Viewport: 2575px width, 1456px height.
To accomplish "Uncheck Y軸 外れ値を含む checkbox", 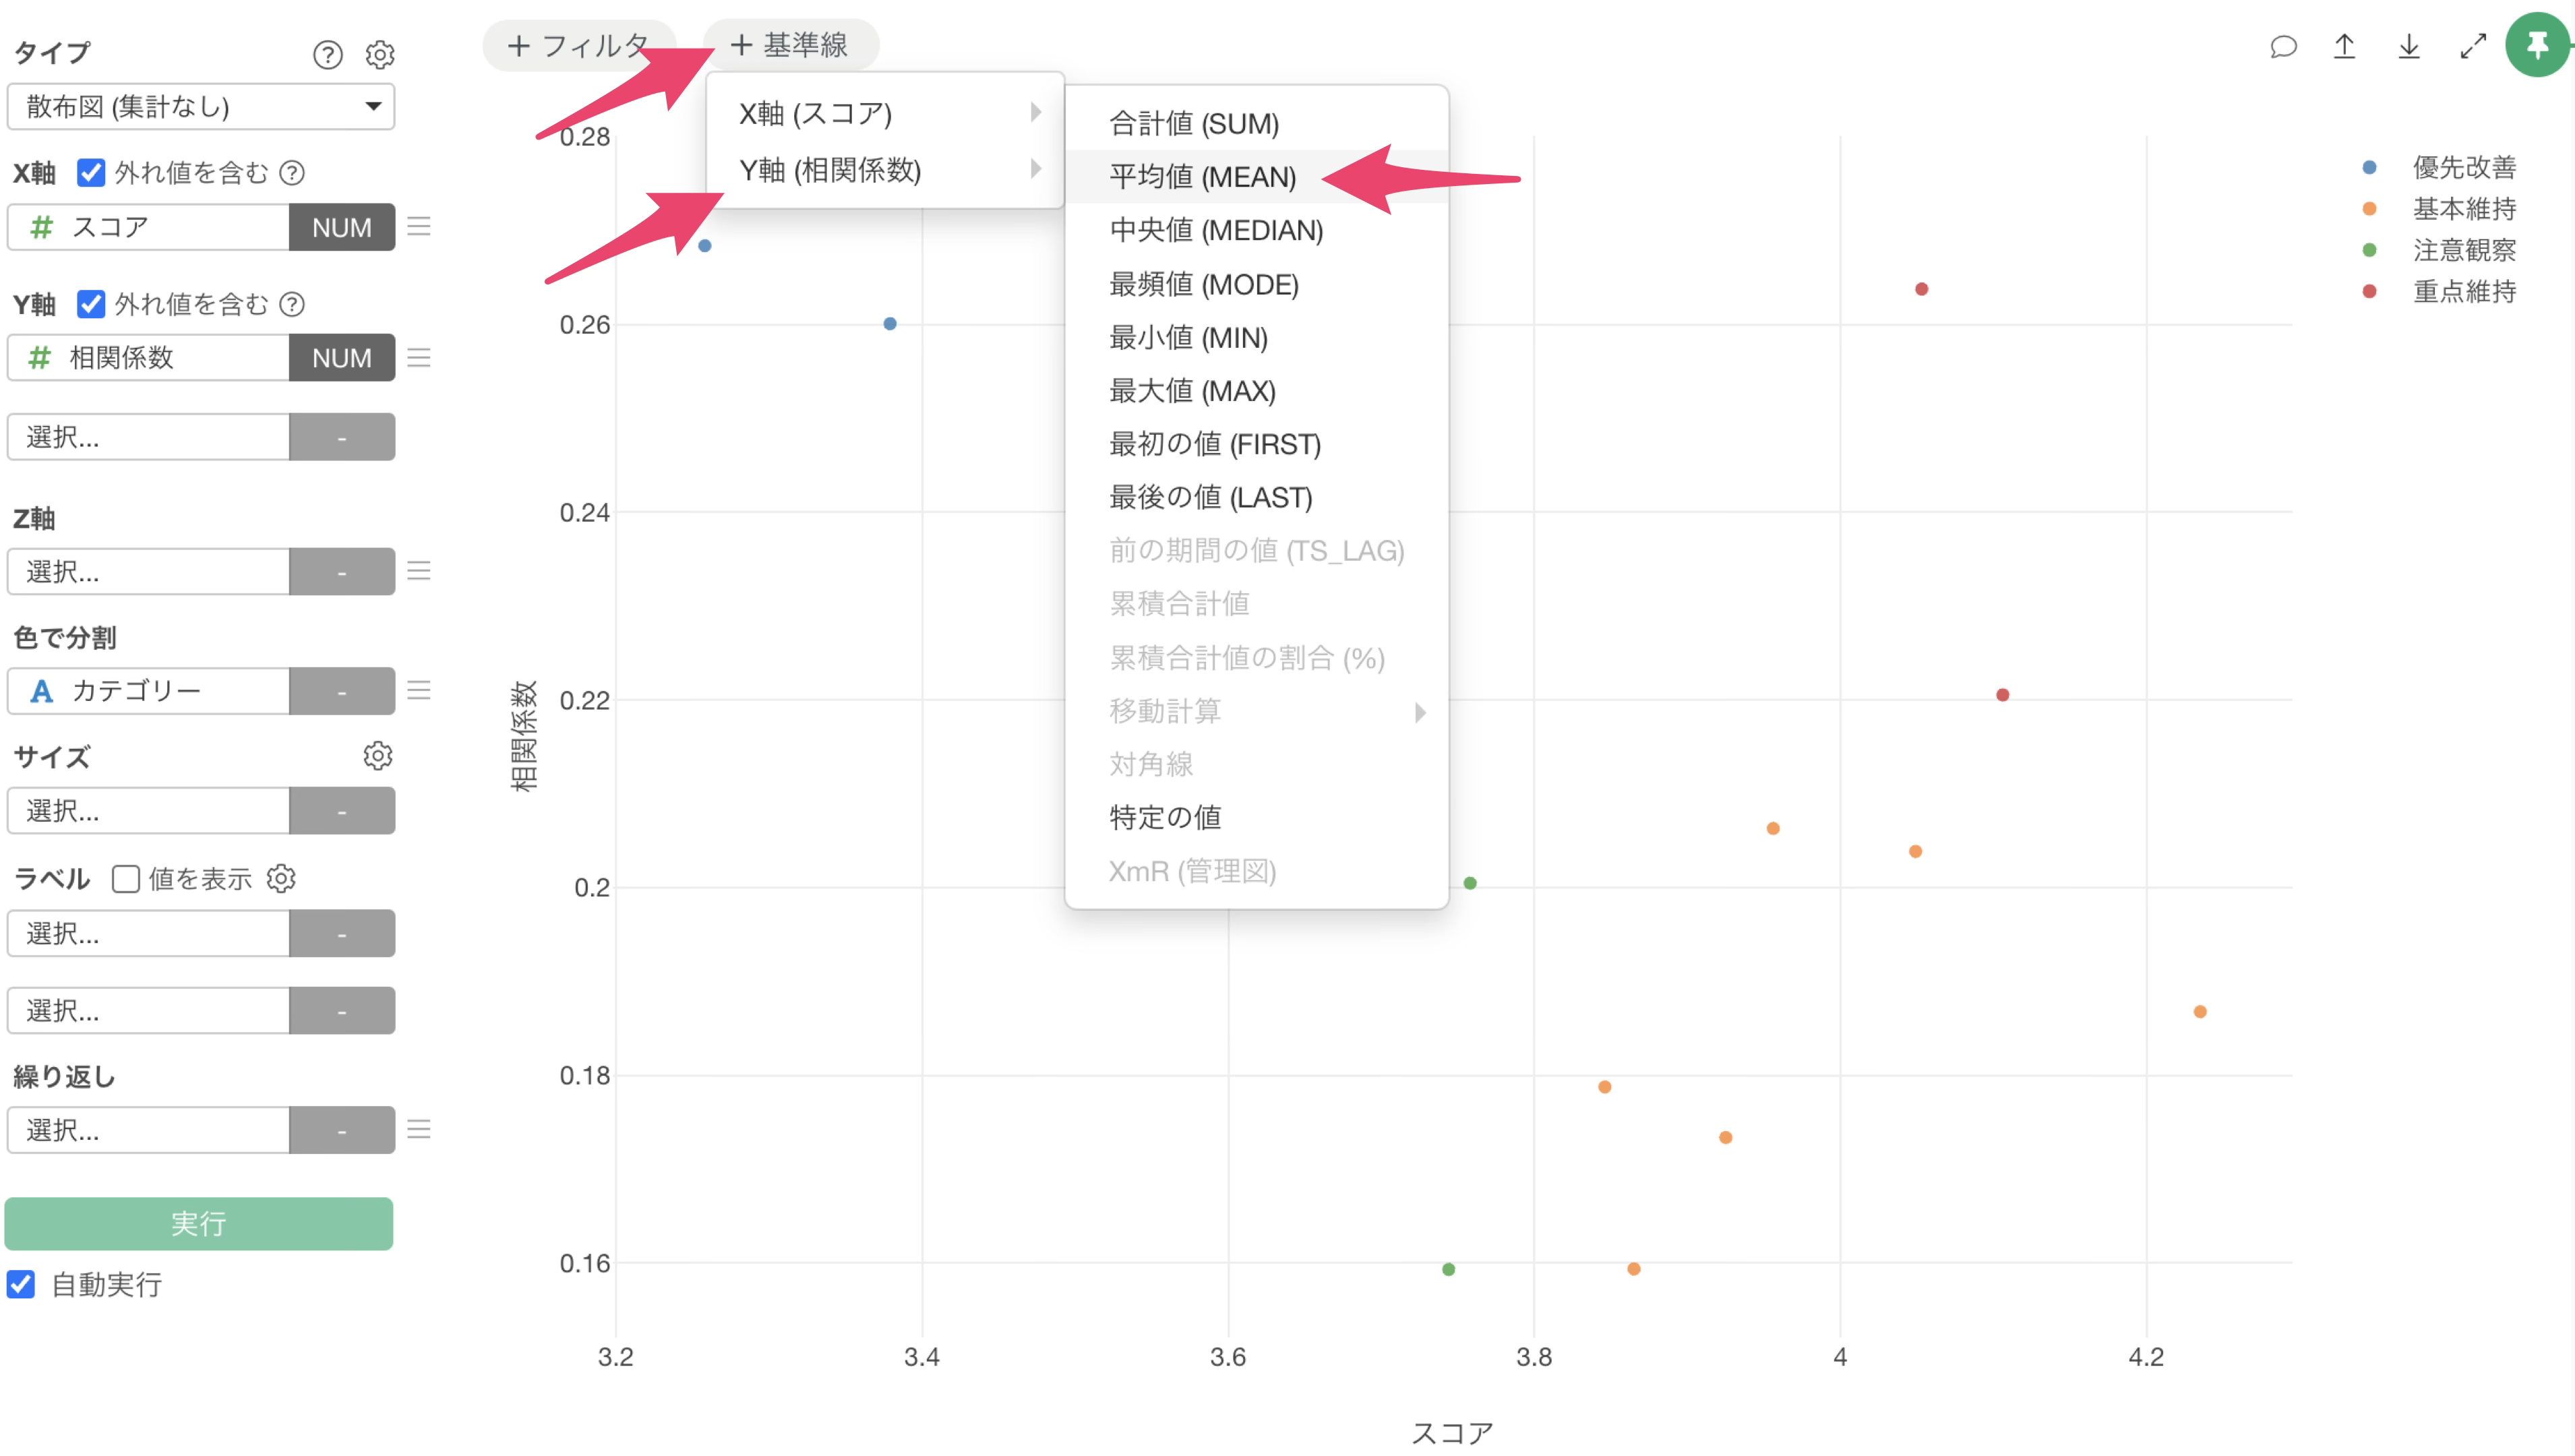I will click(x=91, y=304).
